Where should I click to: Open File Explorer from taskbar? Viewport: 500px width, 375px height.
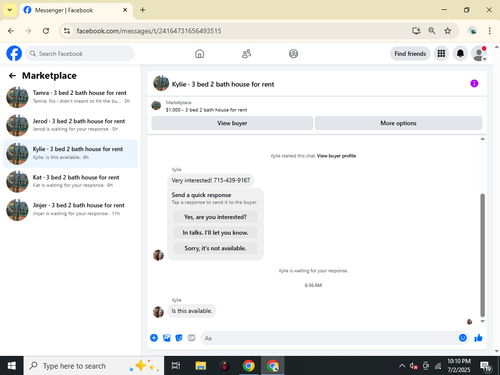[201, 366]
